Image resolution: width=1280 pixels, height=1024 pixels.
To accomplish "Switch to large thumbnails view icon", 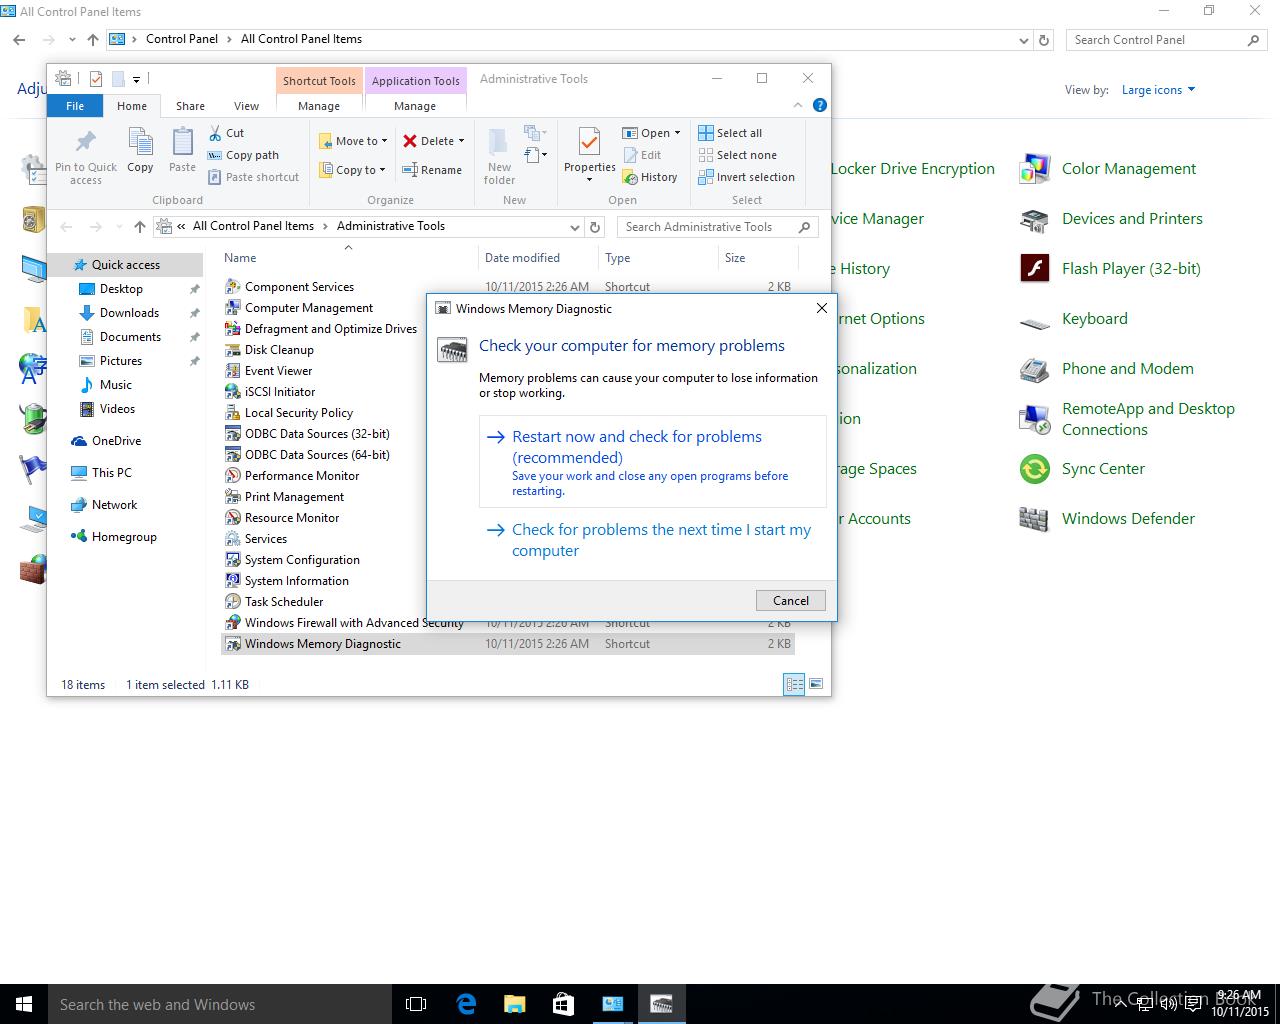I will tap(816, 684).
